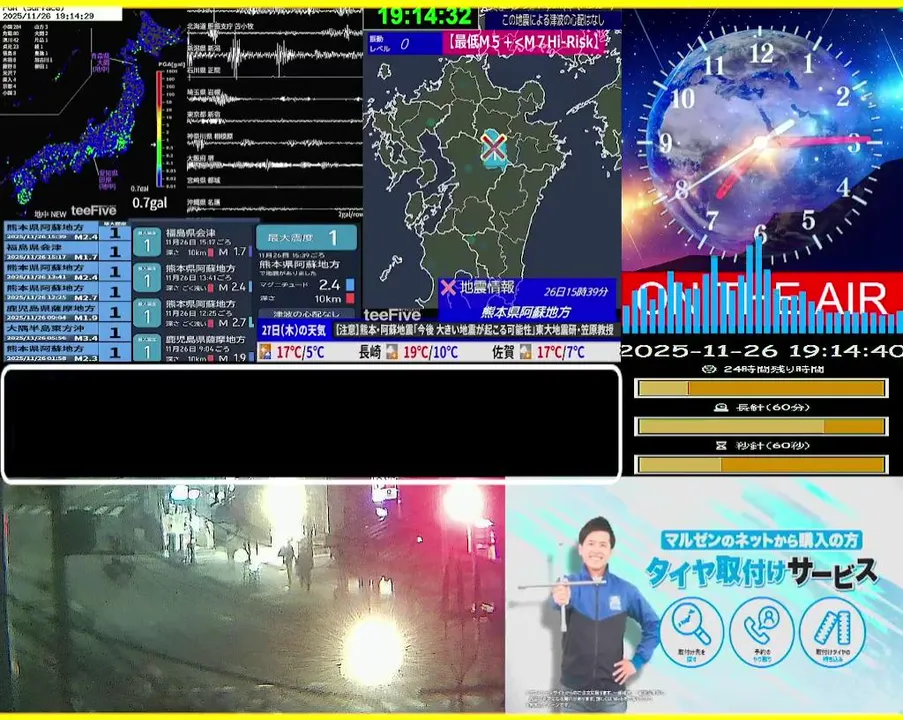
Task: Click the weather icon next to 長崎
Action: point(392,351)
